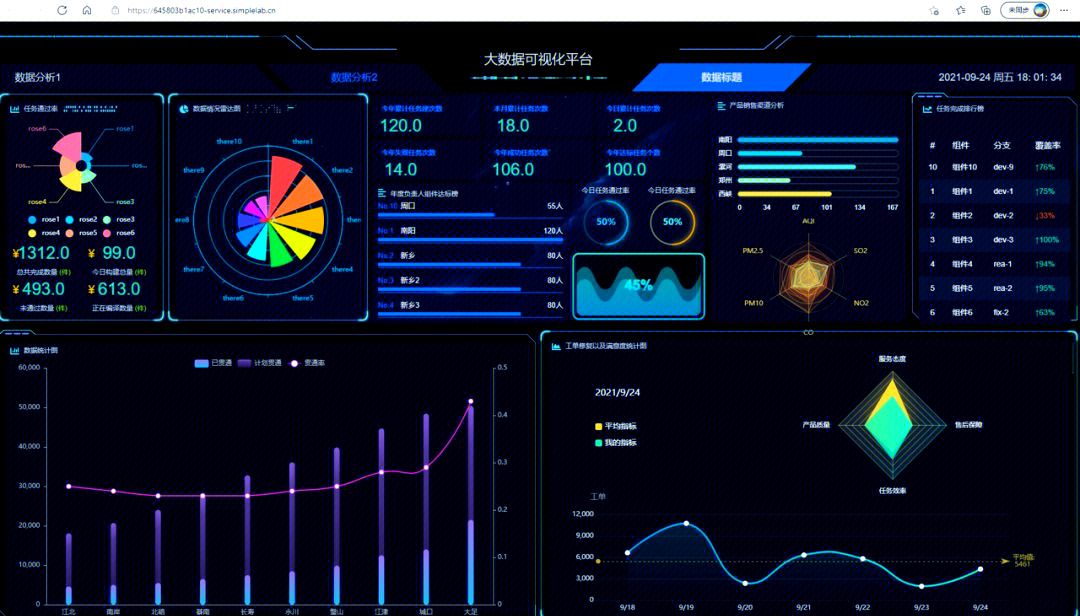Toggle rose4 series in the legend

coord(43,233)
